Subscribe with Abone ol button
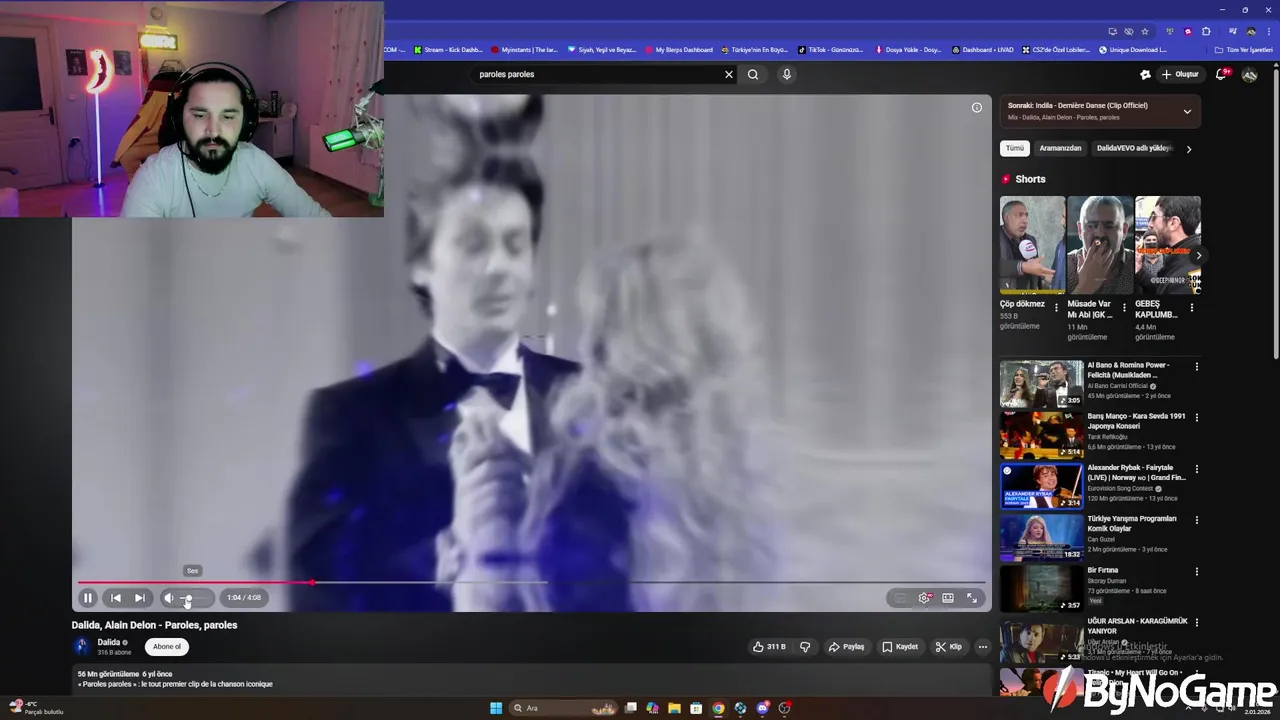 [x=167, y=647]
